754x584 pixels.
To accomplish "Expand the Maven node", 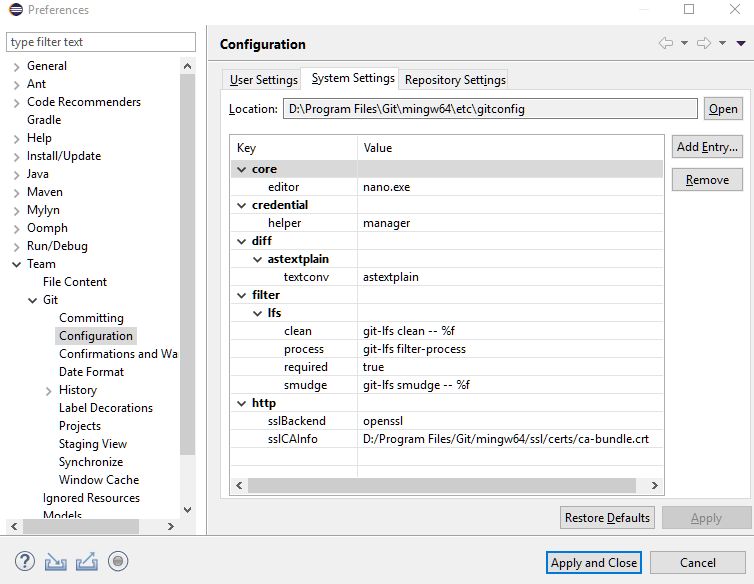I will (16, 193).
